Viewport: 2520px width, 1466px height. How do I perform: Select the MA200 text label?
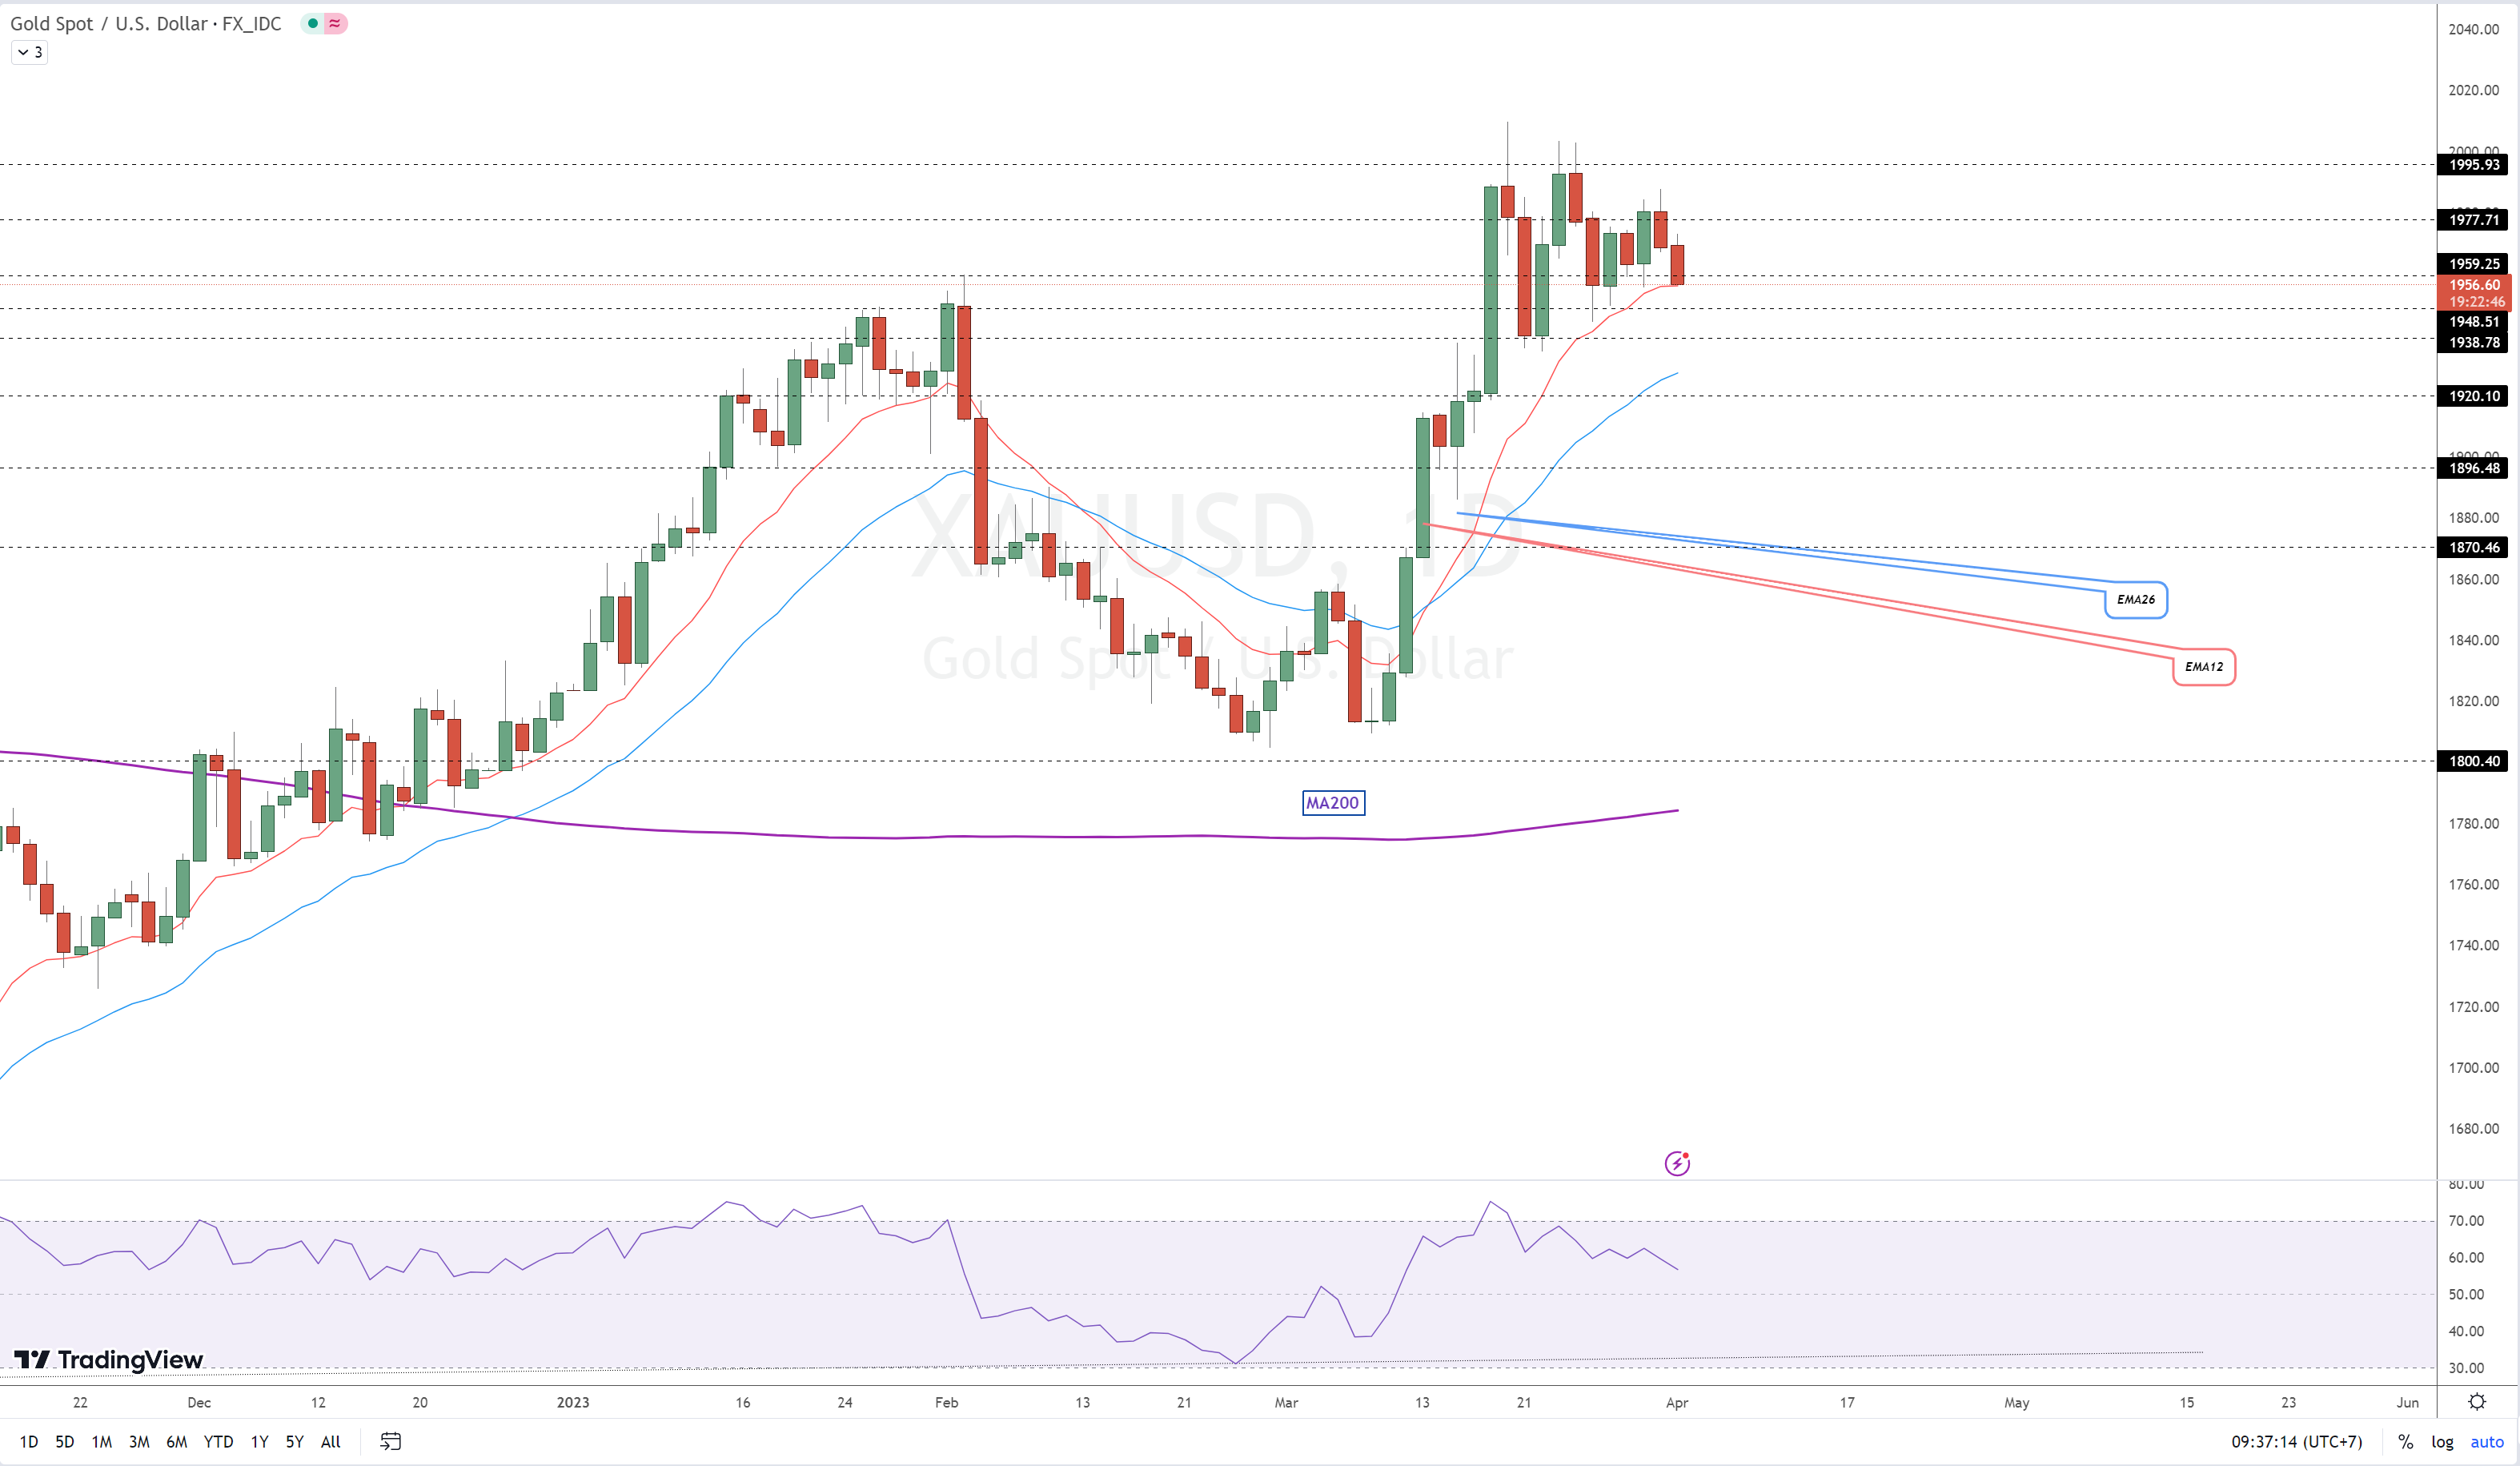coord(1332,803)
